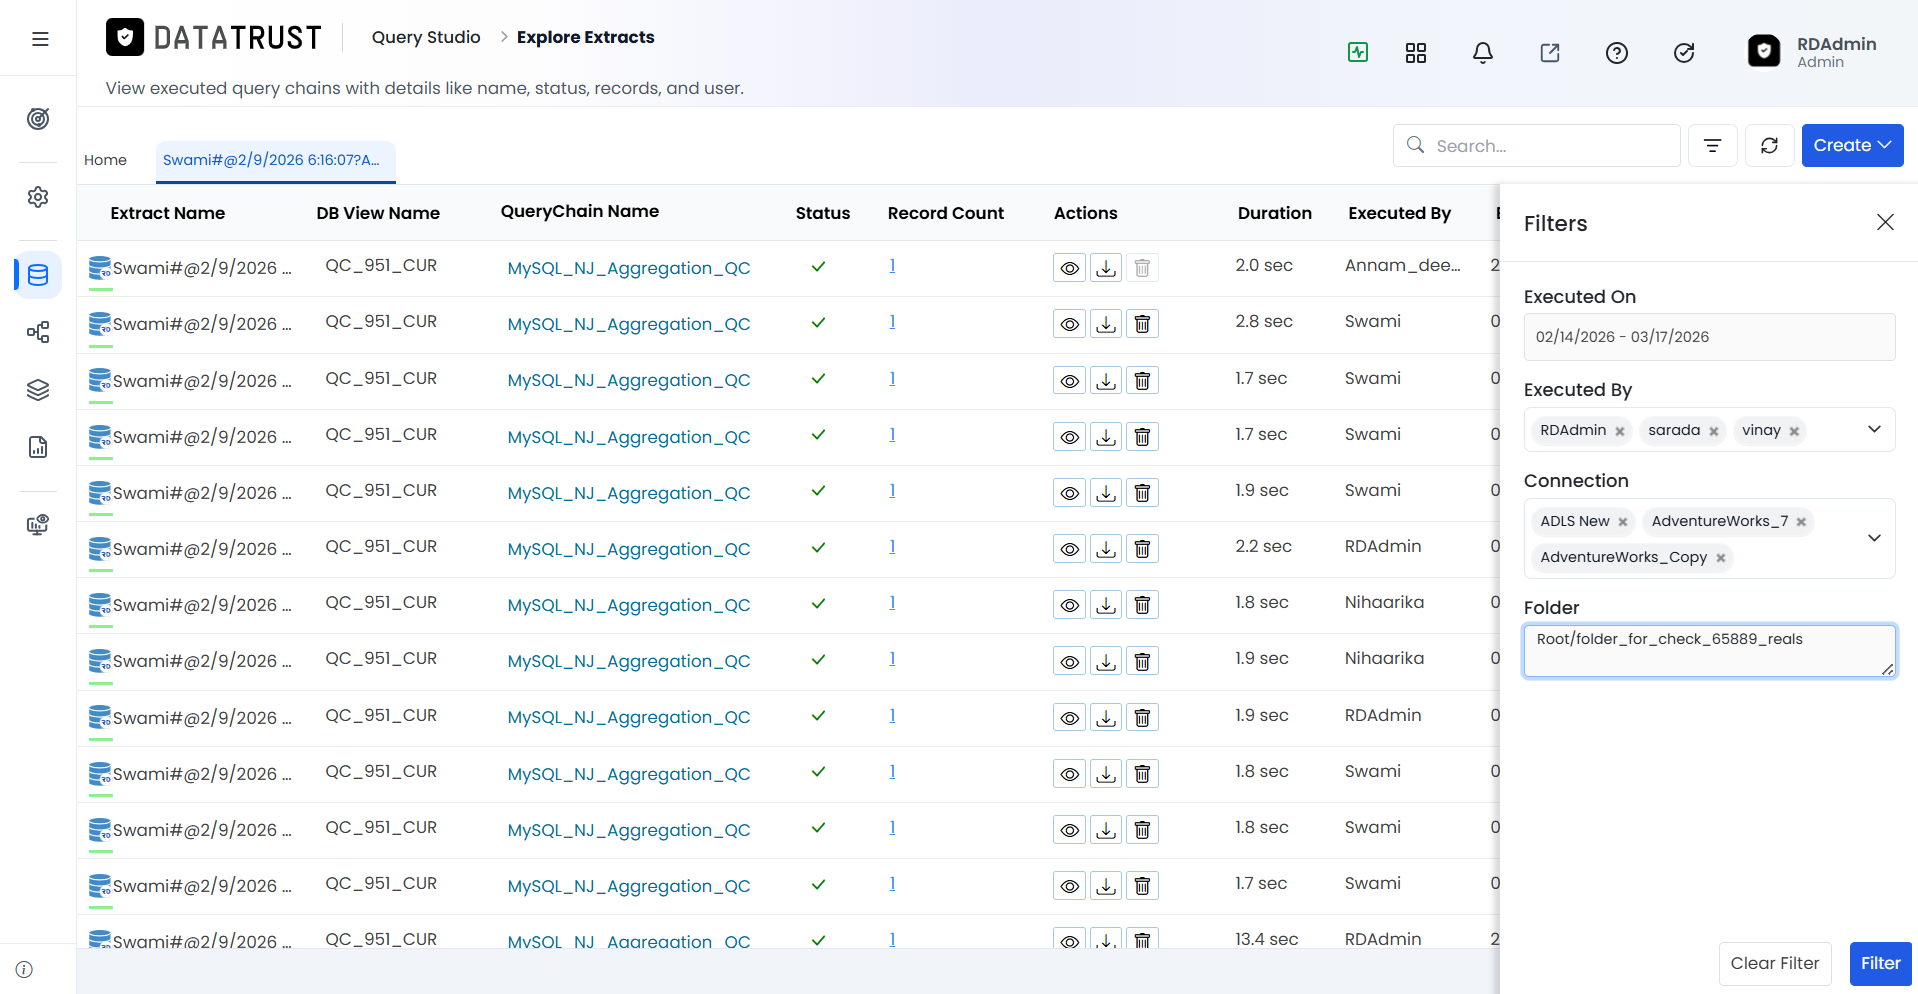Open the Executed On date range picker

(x=1709, y=337)
